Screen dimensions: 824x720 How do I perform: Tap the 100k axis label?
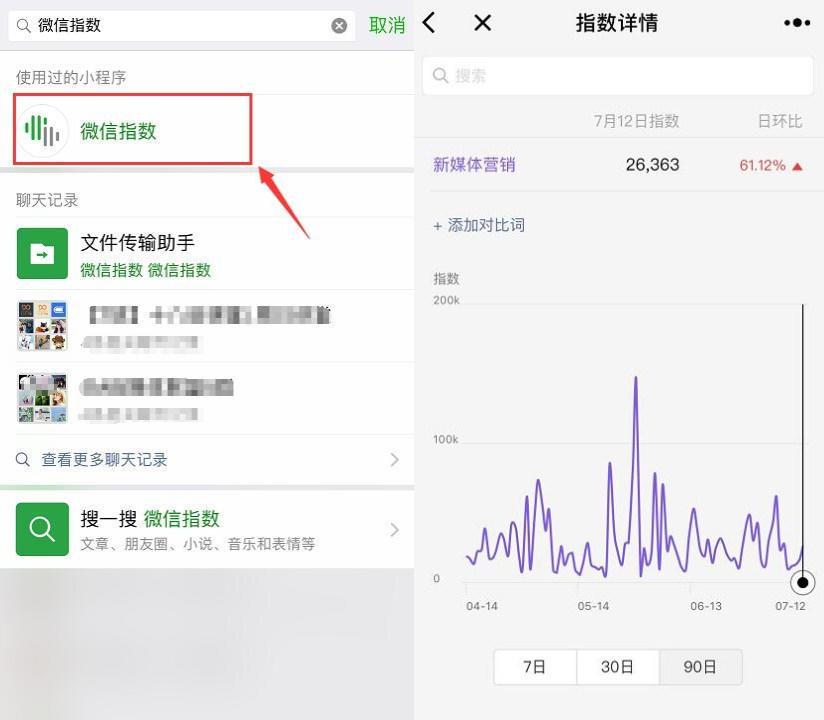pos(446,439)
